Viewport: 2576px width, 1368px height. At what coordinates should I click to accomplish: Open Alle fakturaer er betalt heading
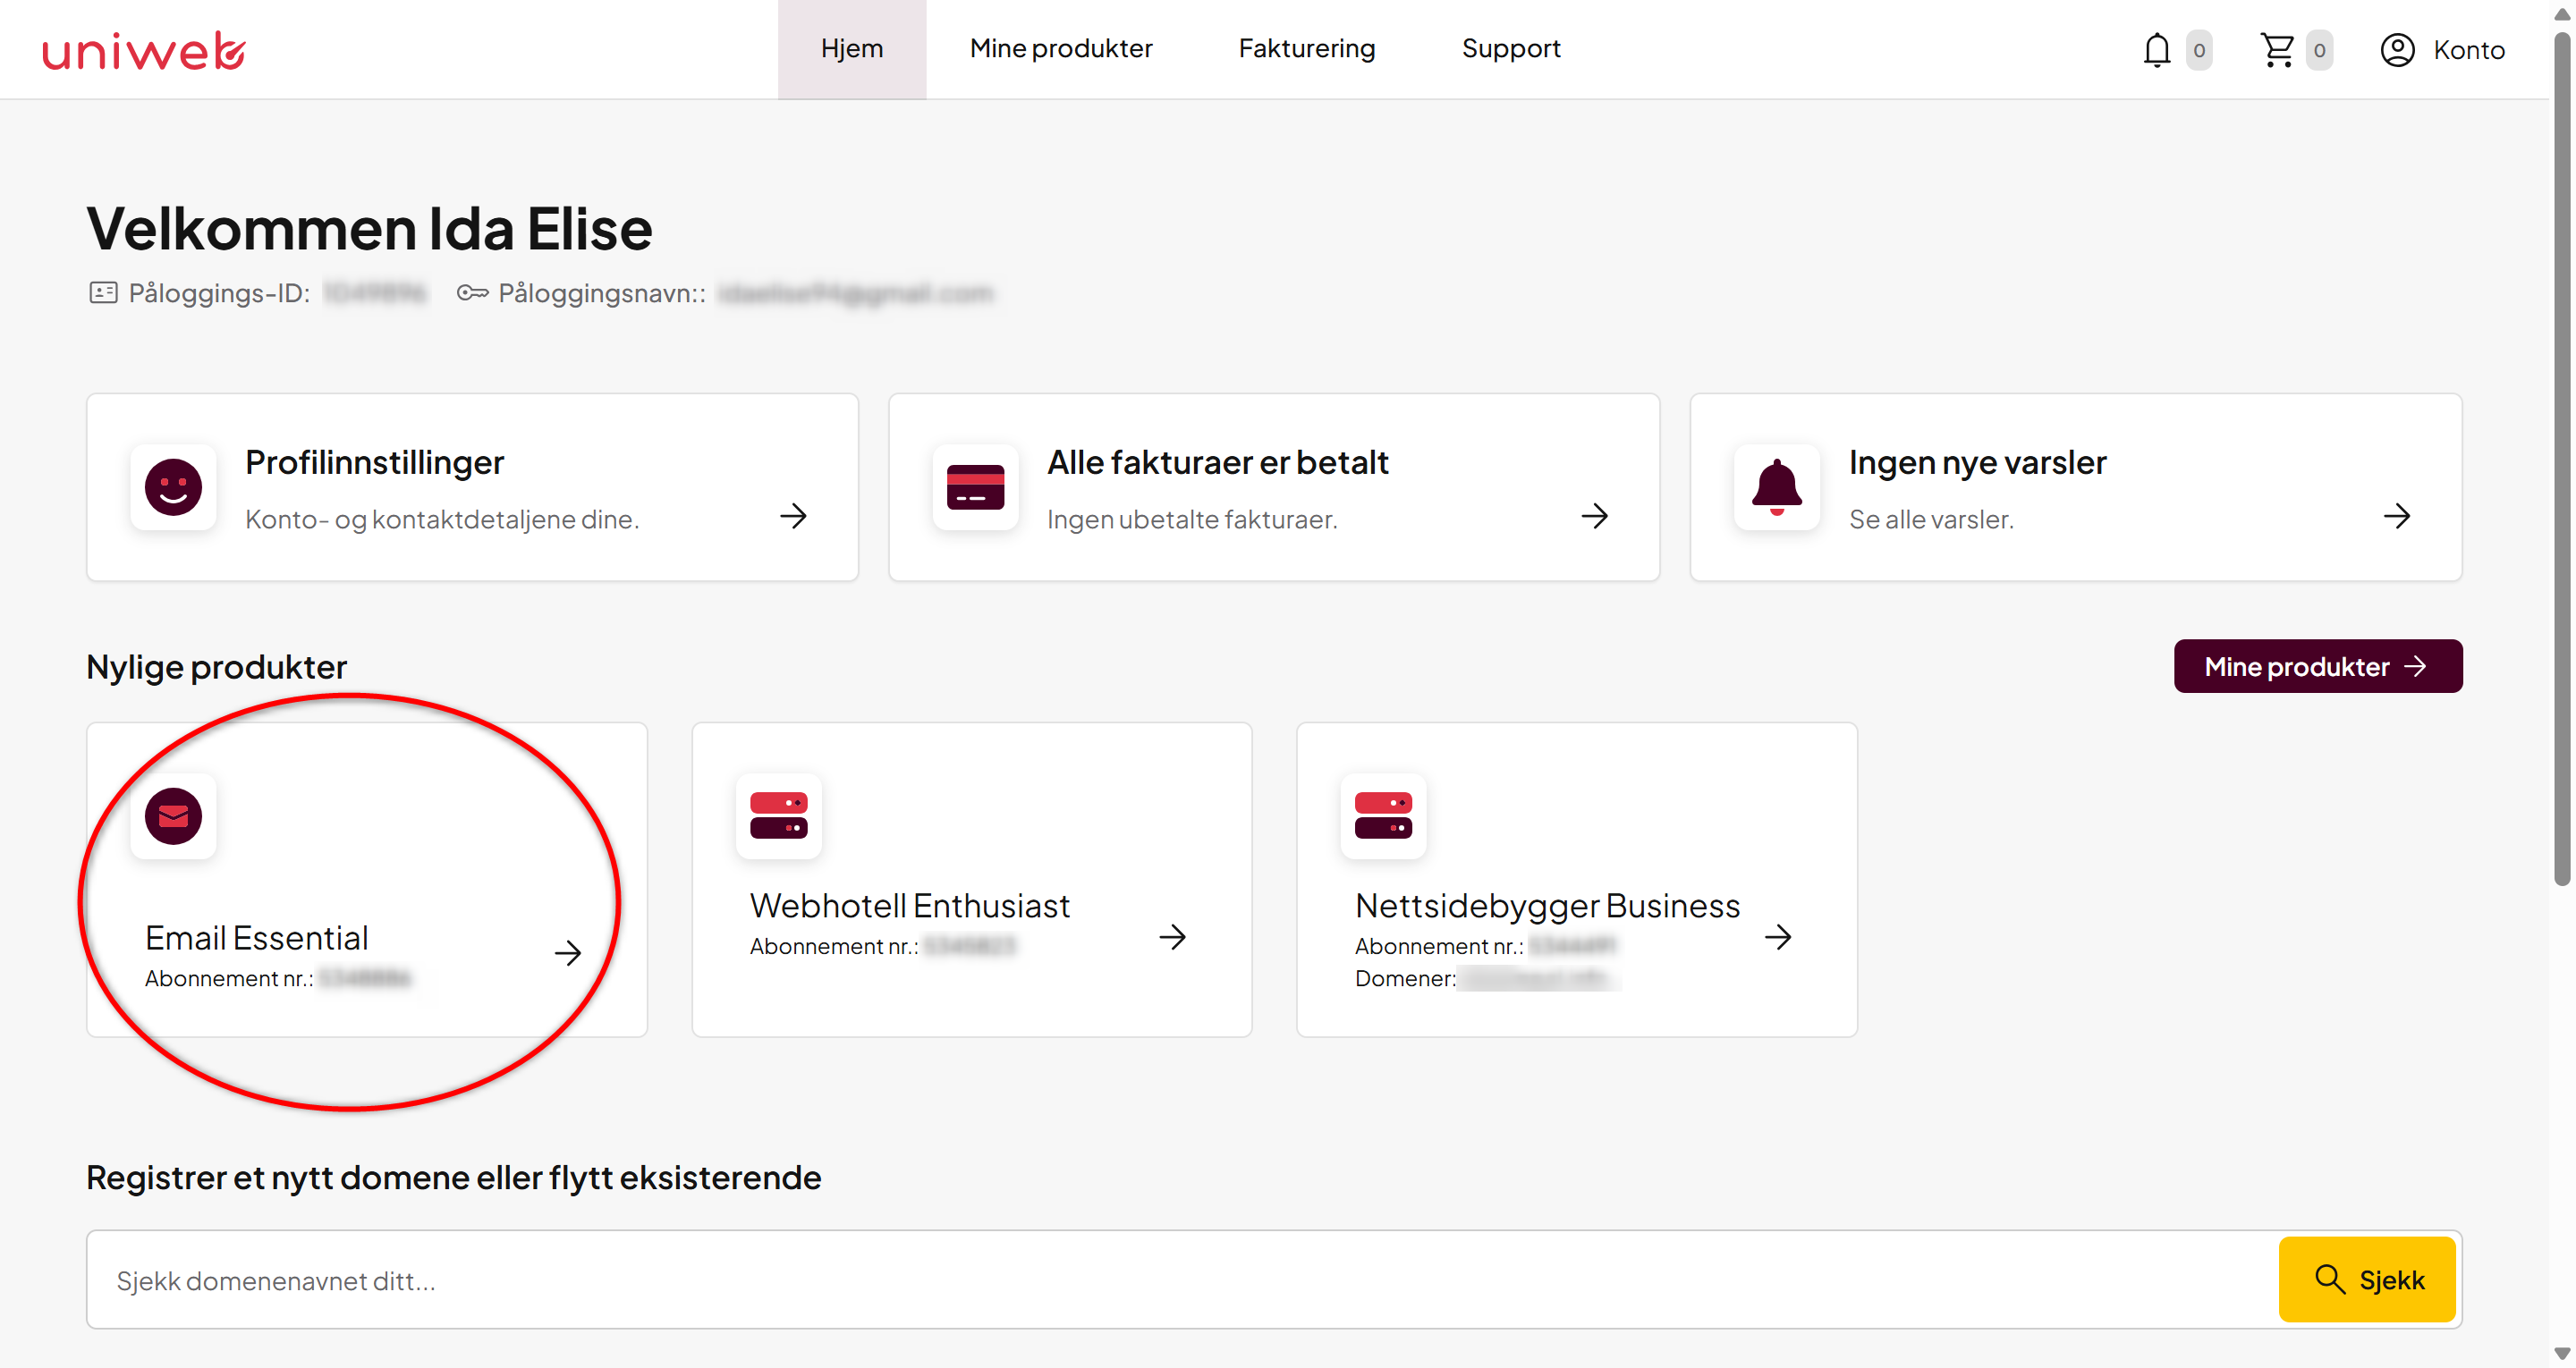click(1217, 462)
